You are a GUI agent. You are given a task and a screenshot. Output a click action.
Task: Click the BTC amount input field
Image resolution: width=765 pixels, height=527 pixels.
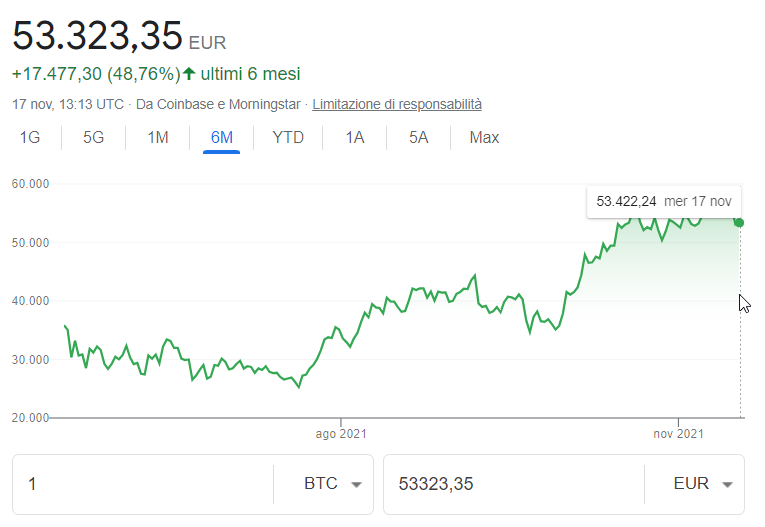pyautogui.click(x=140, y=484)
